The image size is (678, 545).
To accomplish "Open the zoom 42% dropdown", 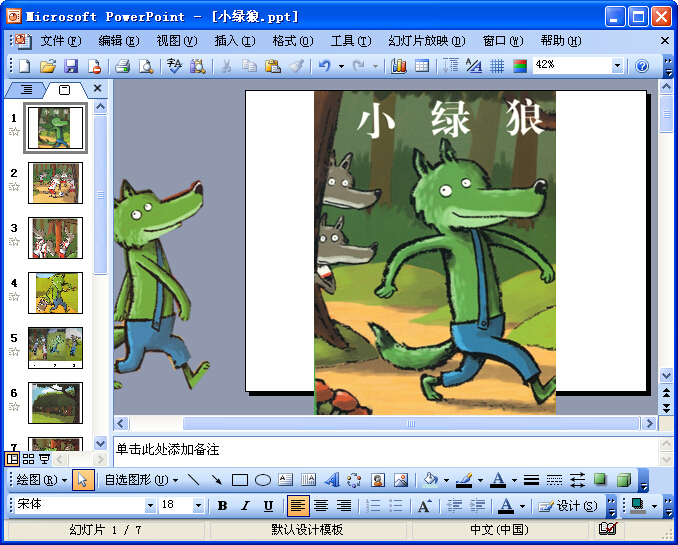I will tap(617, 66).
